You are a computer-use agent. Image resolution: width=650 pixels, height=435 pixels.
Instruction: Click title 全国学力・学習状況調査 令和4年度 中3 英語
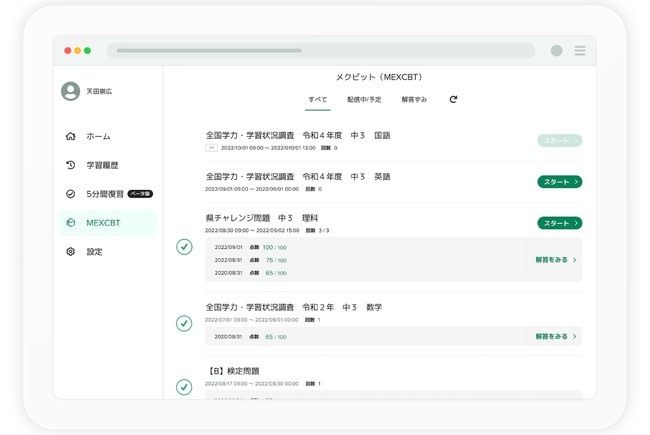[298, 177]
